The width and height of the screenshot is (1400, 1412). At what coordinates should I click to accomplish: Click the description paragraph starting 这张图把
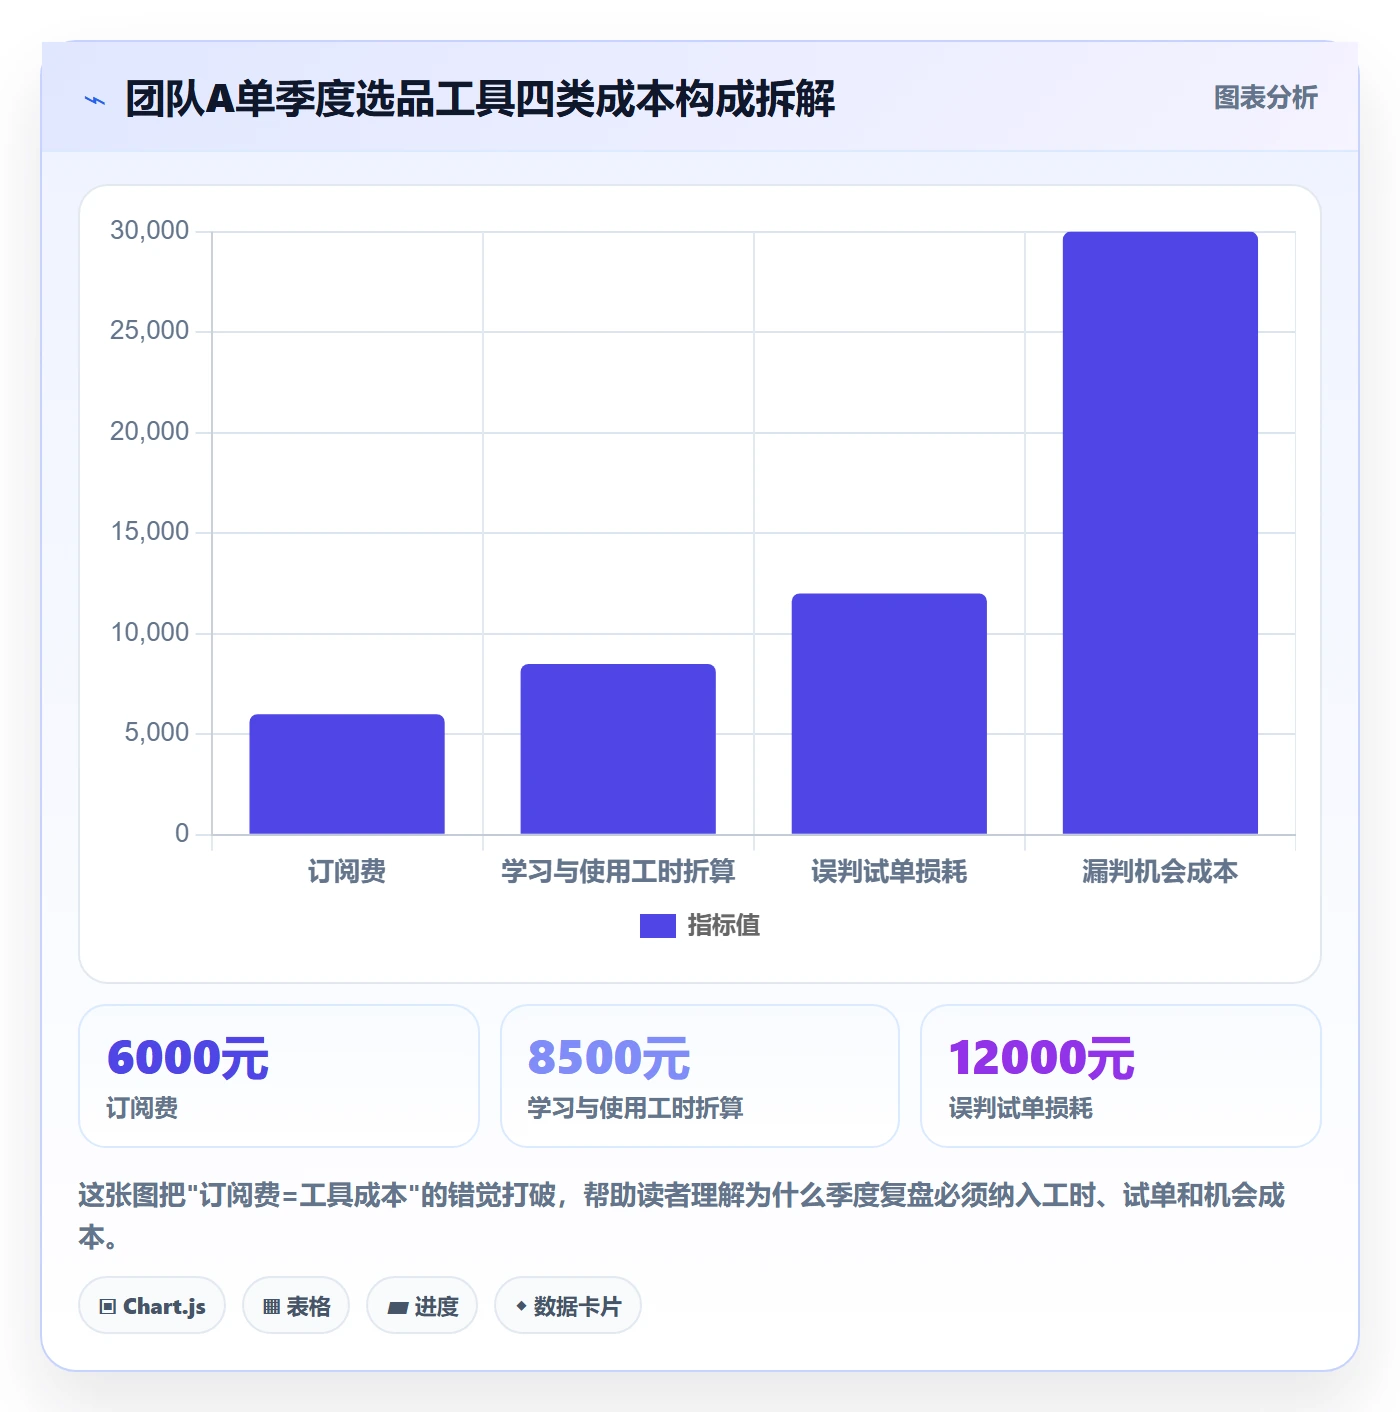pyautogui.click(x=681, y=1216)
